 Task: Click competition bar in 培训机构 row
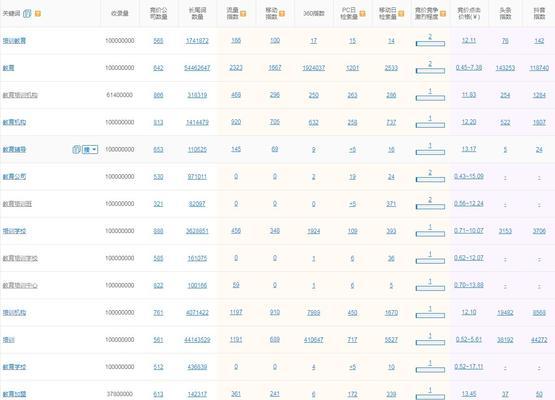[430, 315]
